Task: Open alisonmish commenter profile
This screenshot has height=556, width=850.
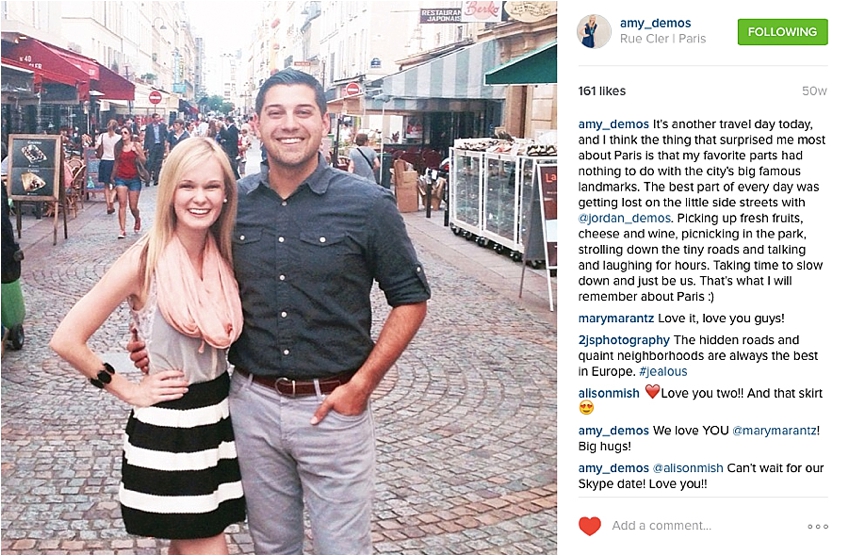Action: 609,393
